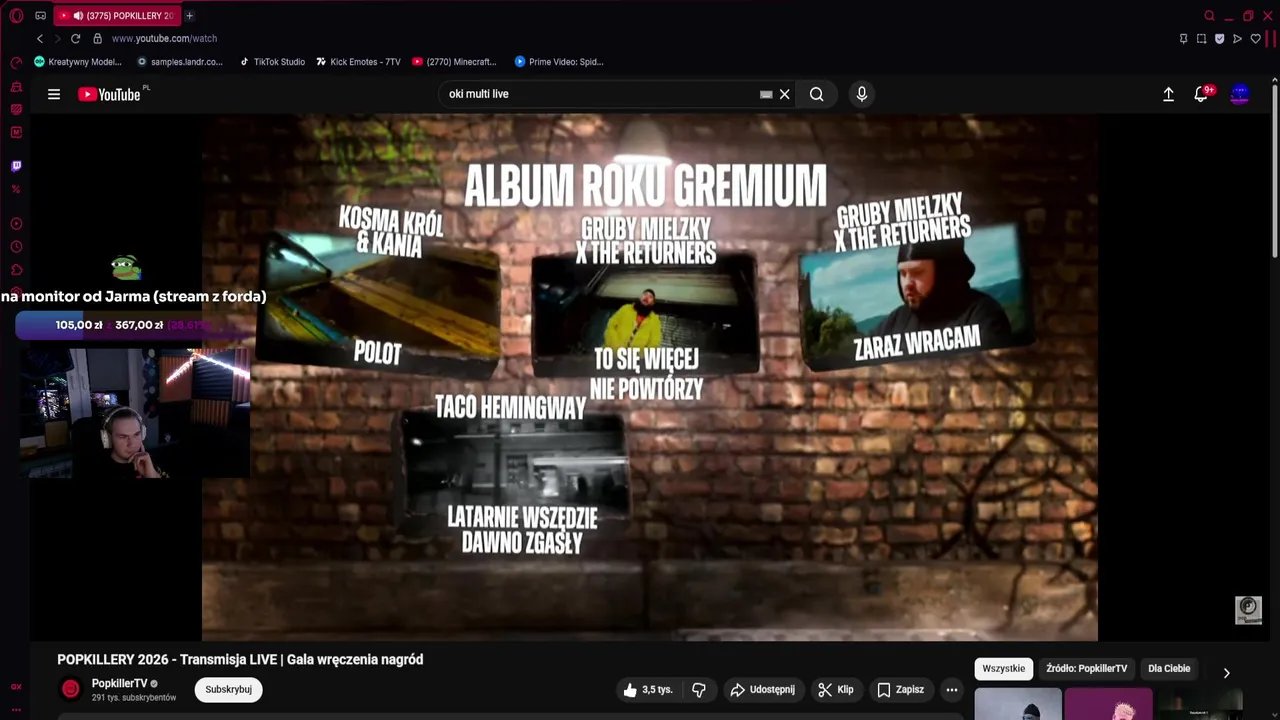Open a new tab with the plus button
The width and height of the screenshot is (1280, 720).
[189, 16]
